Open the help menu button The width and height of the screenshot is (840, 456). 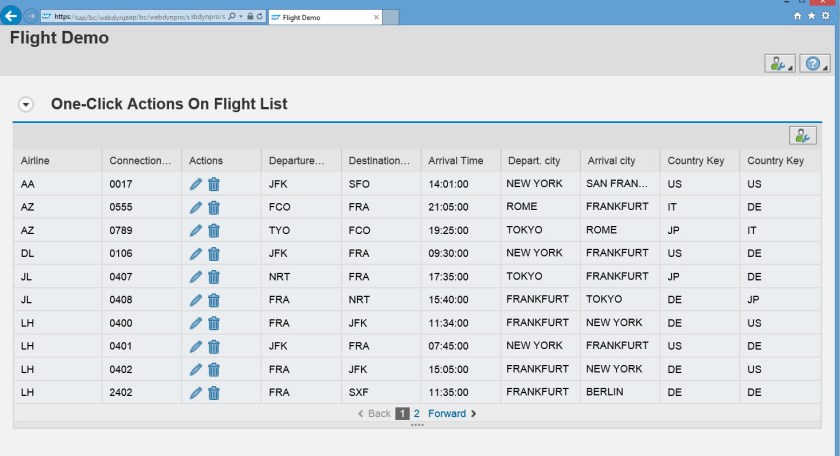click(x=814, y=64)
